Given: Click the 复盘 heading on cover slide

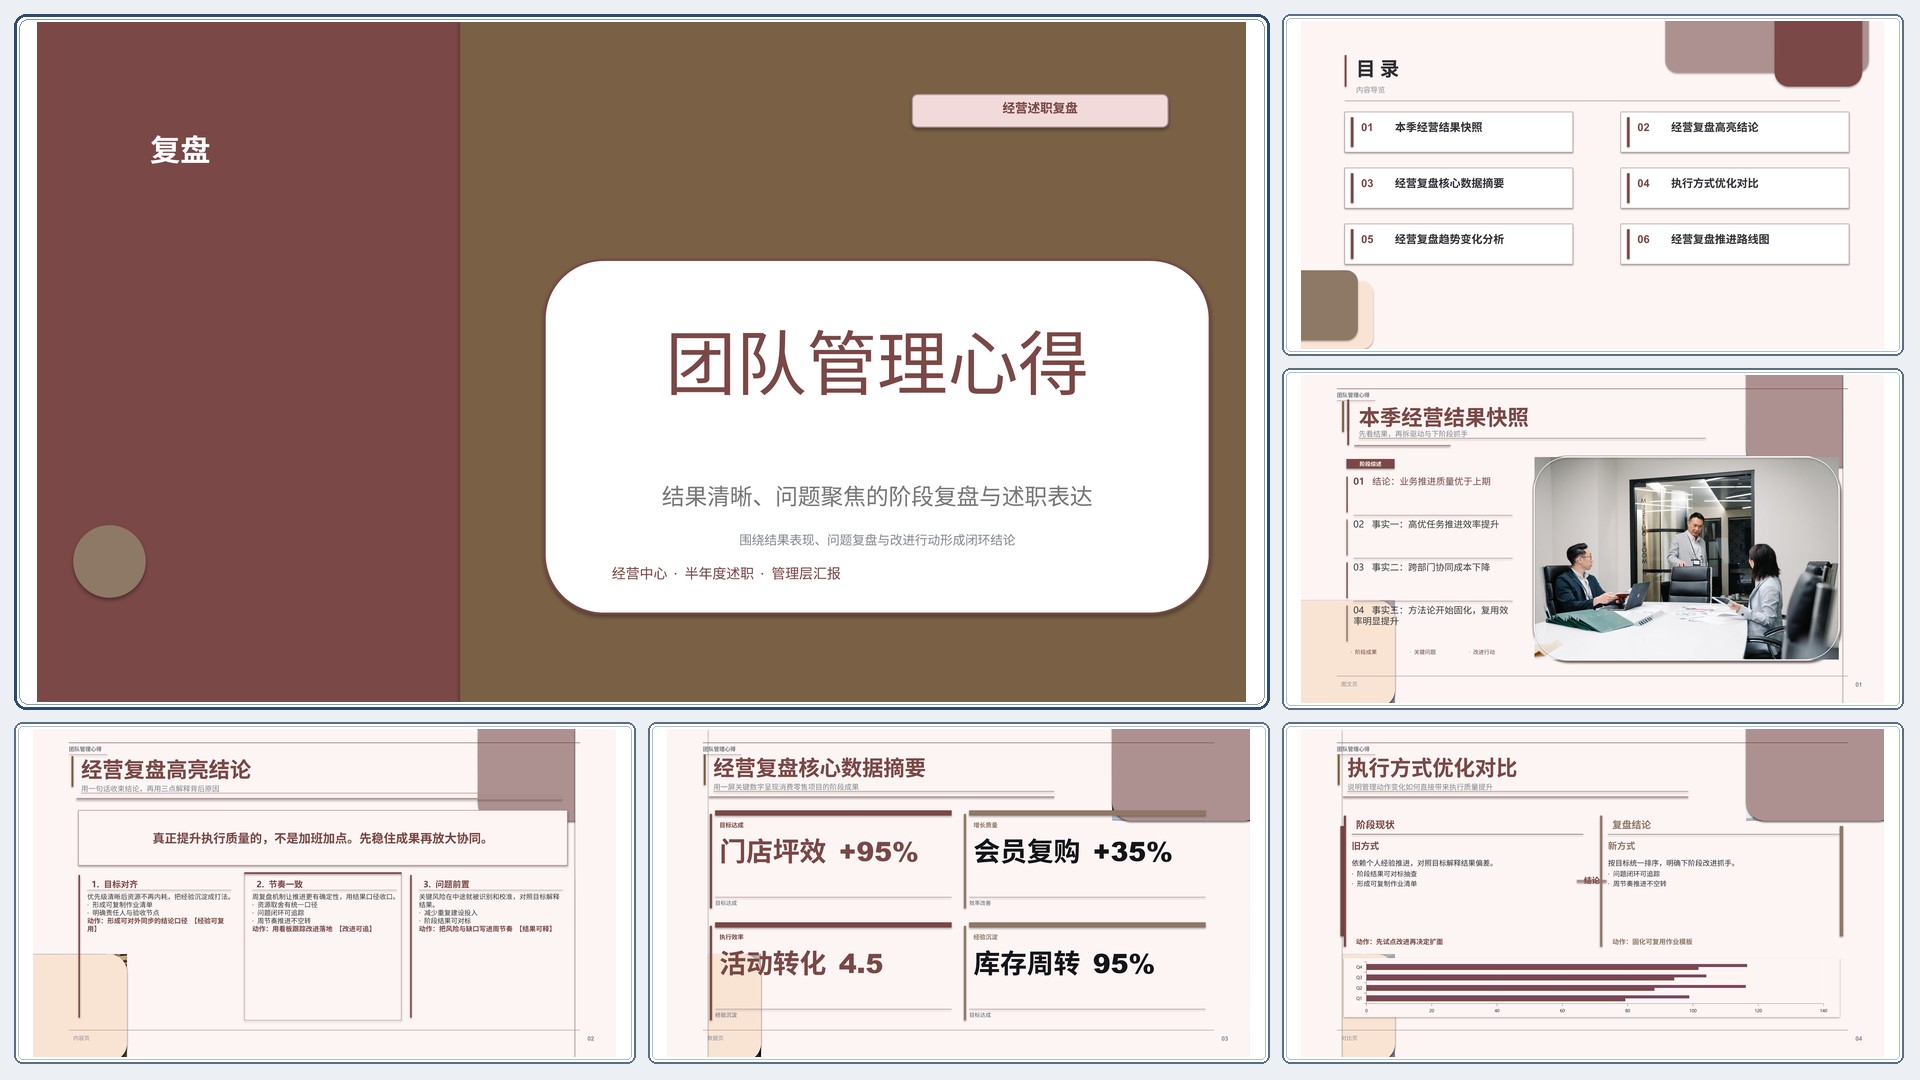Looking at the screenshot, I should (x=180, y=150).
